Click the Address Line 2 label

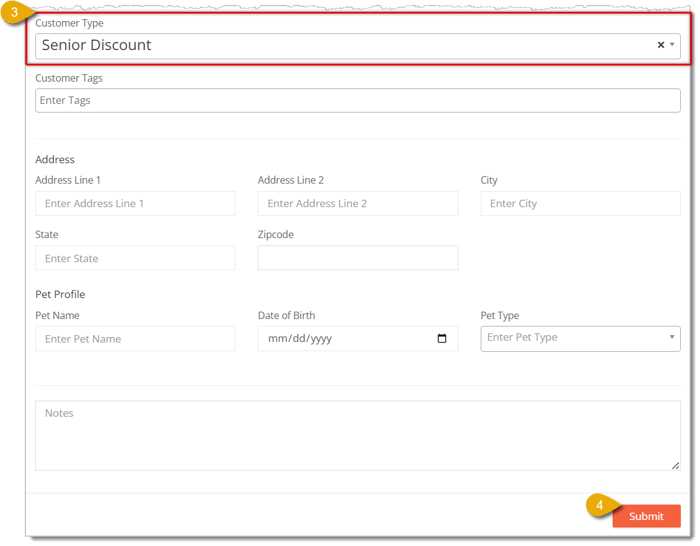click(291, 180)
